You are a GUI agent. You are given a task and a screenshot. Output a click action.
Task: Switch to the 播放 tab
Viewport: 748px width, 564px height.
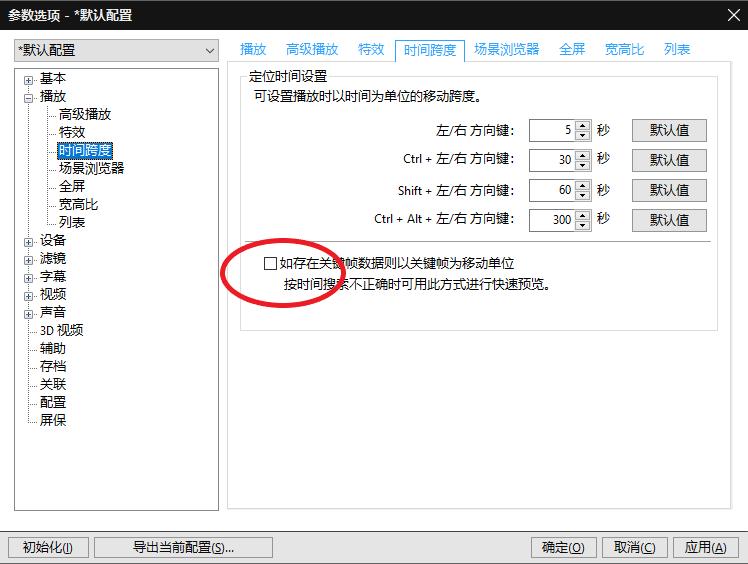click(253, 49)
